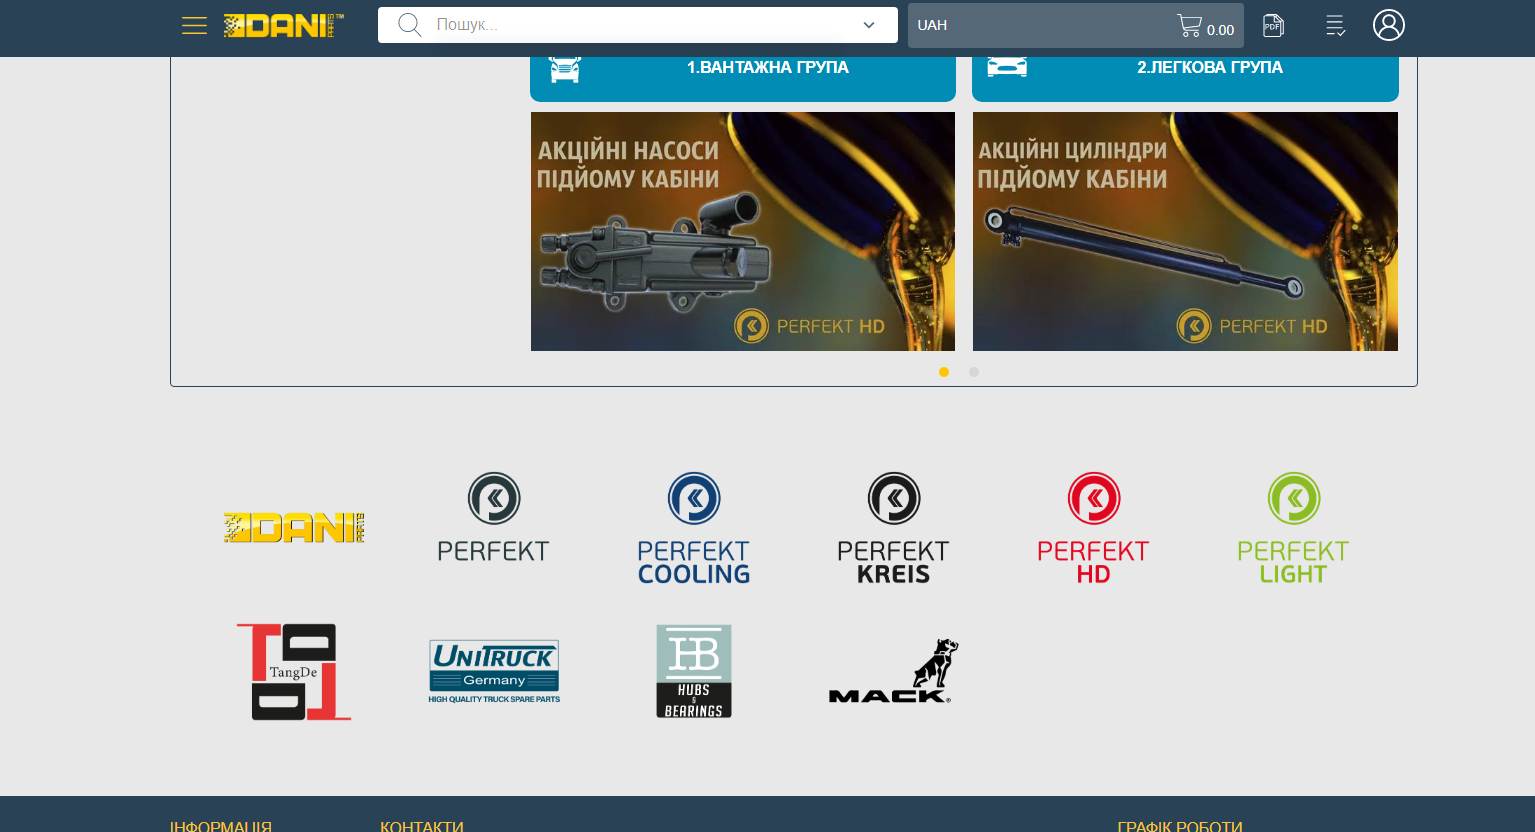Click the 0.00 cart total
The height and width of the screenshot is (832, 1535).
1220,30
